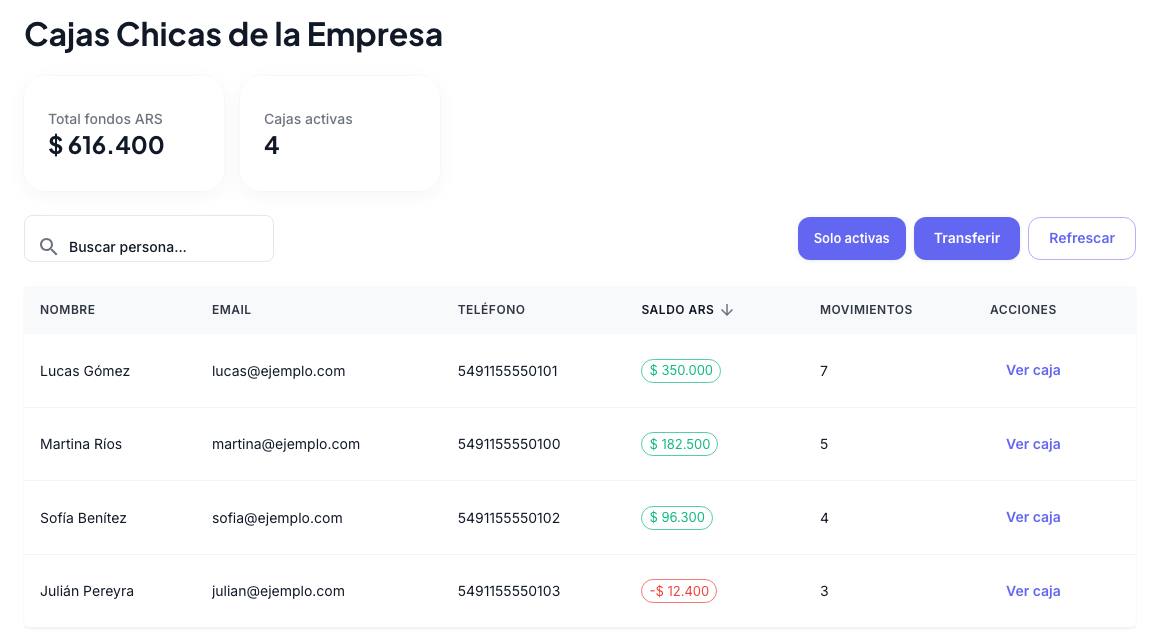The image size is (1160, 640).
Task: Click the email sofia@ejemplo.com
Action: click(277, 518)
